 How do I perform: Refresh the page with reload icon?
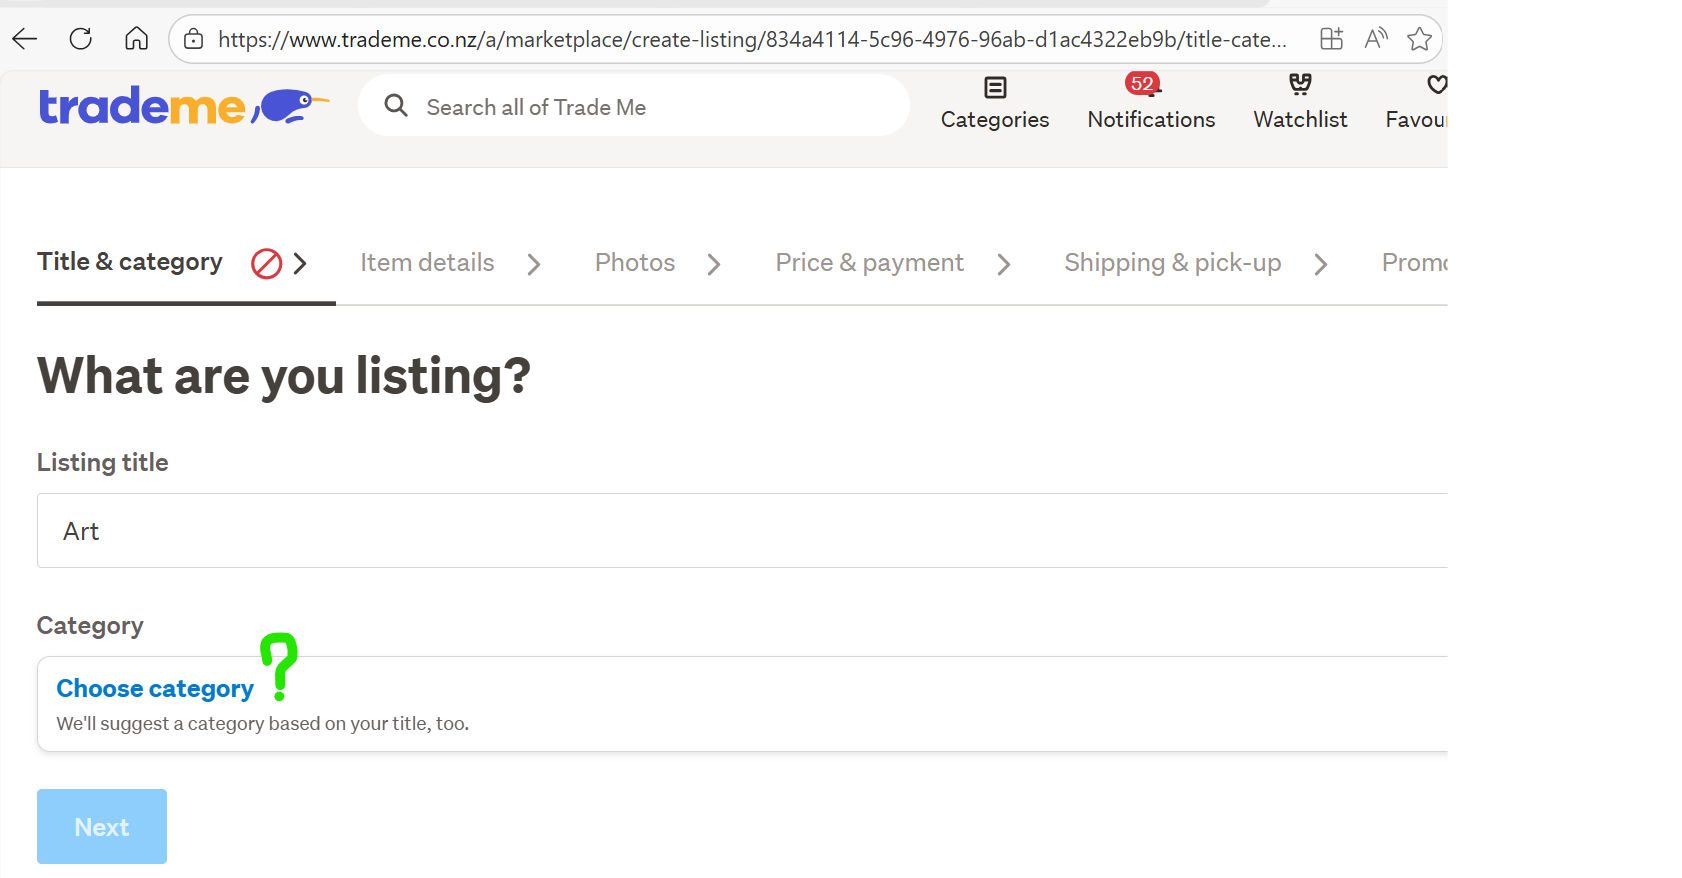(81, 39)
